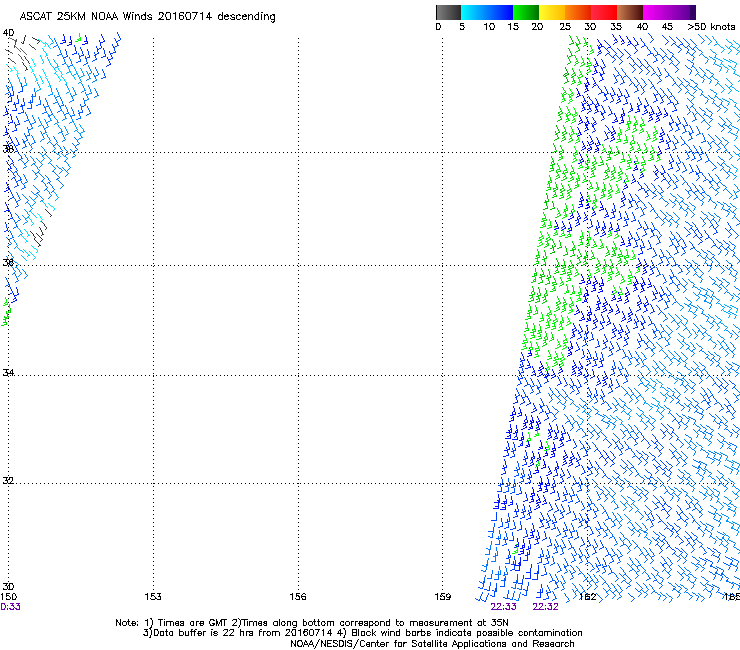The image size is (740, 650).
Task: Click the magenta 40-45 knots color band
Action: (x=655, y=12)
